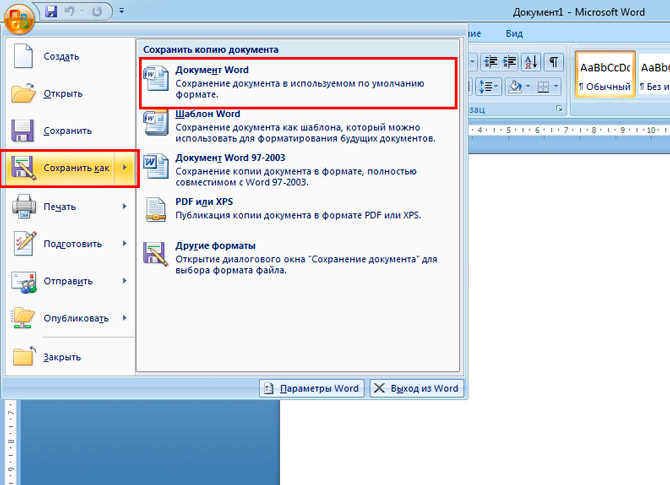Click the shading paint bucket color button
Image resolution: width=670 pixels, height=485 pixels.
click(514, 87)
